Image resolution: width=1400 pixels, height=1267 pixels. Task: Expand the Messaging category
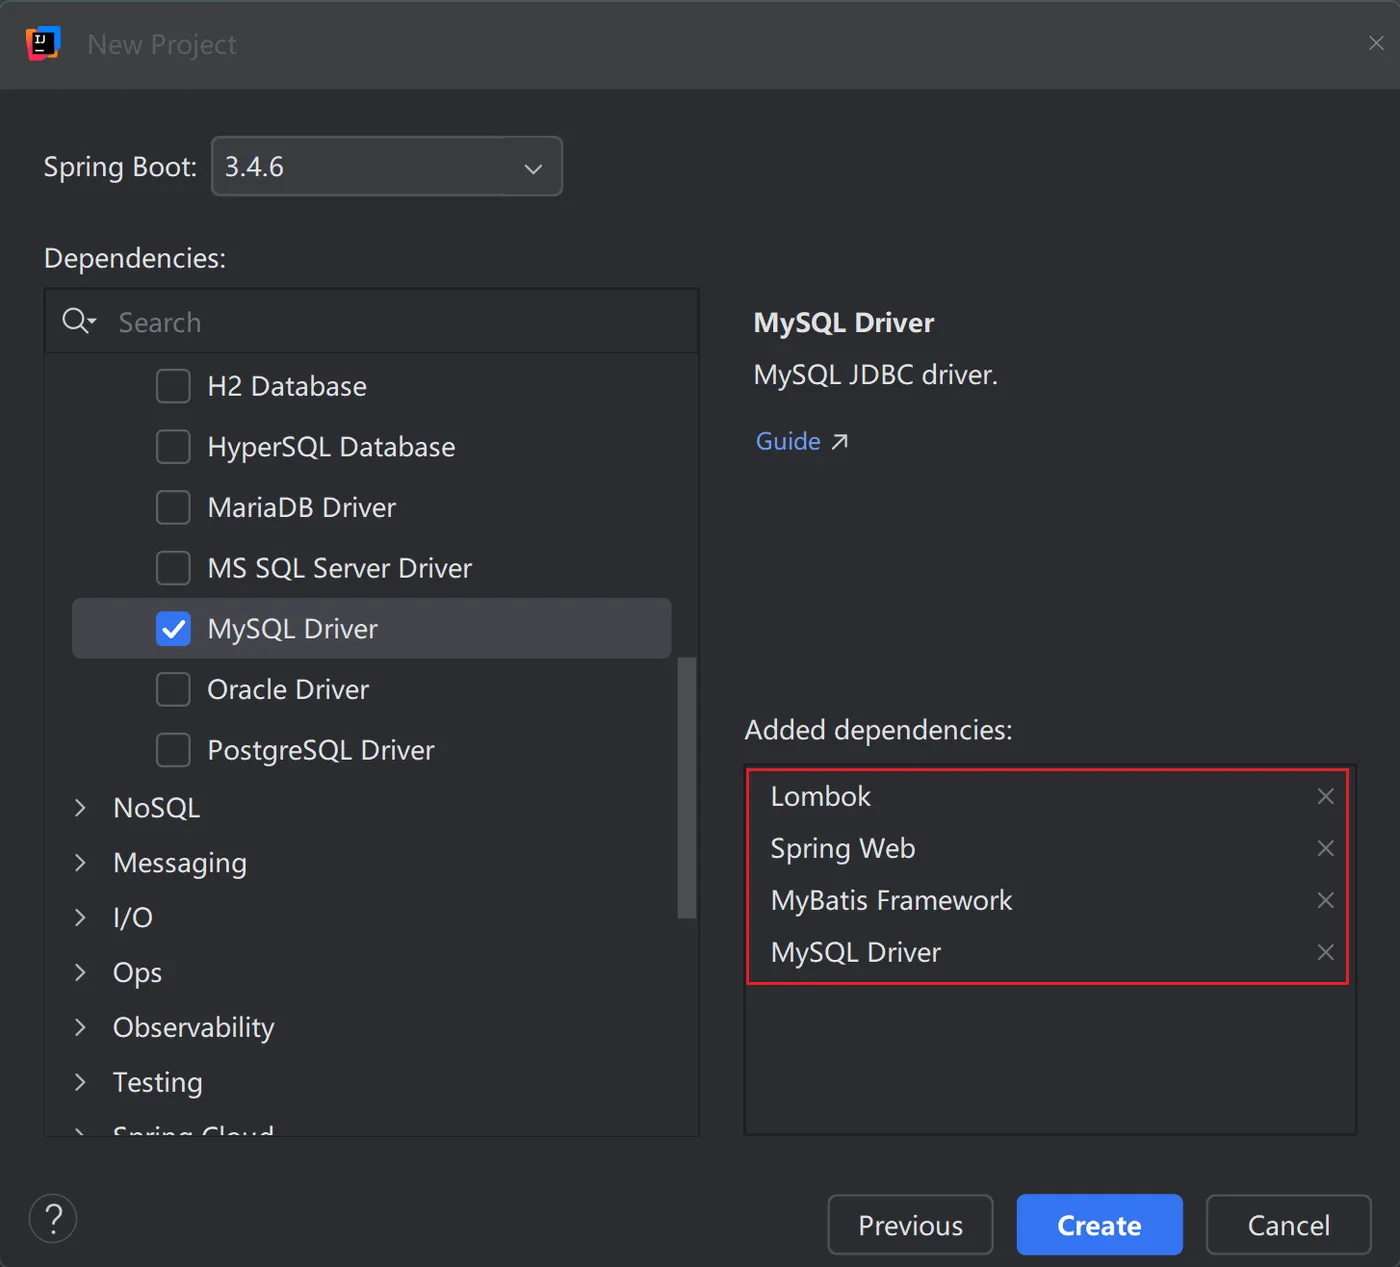point(80,862)
